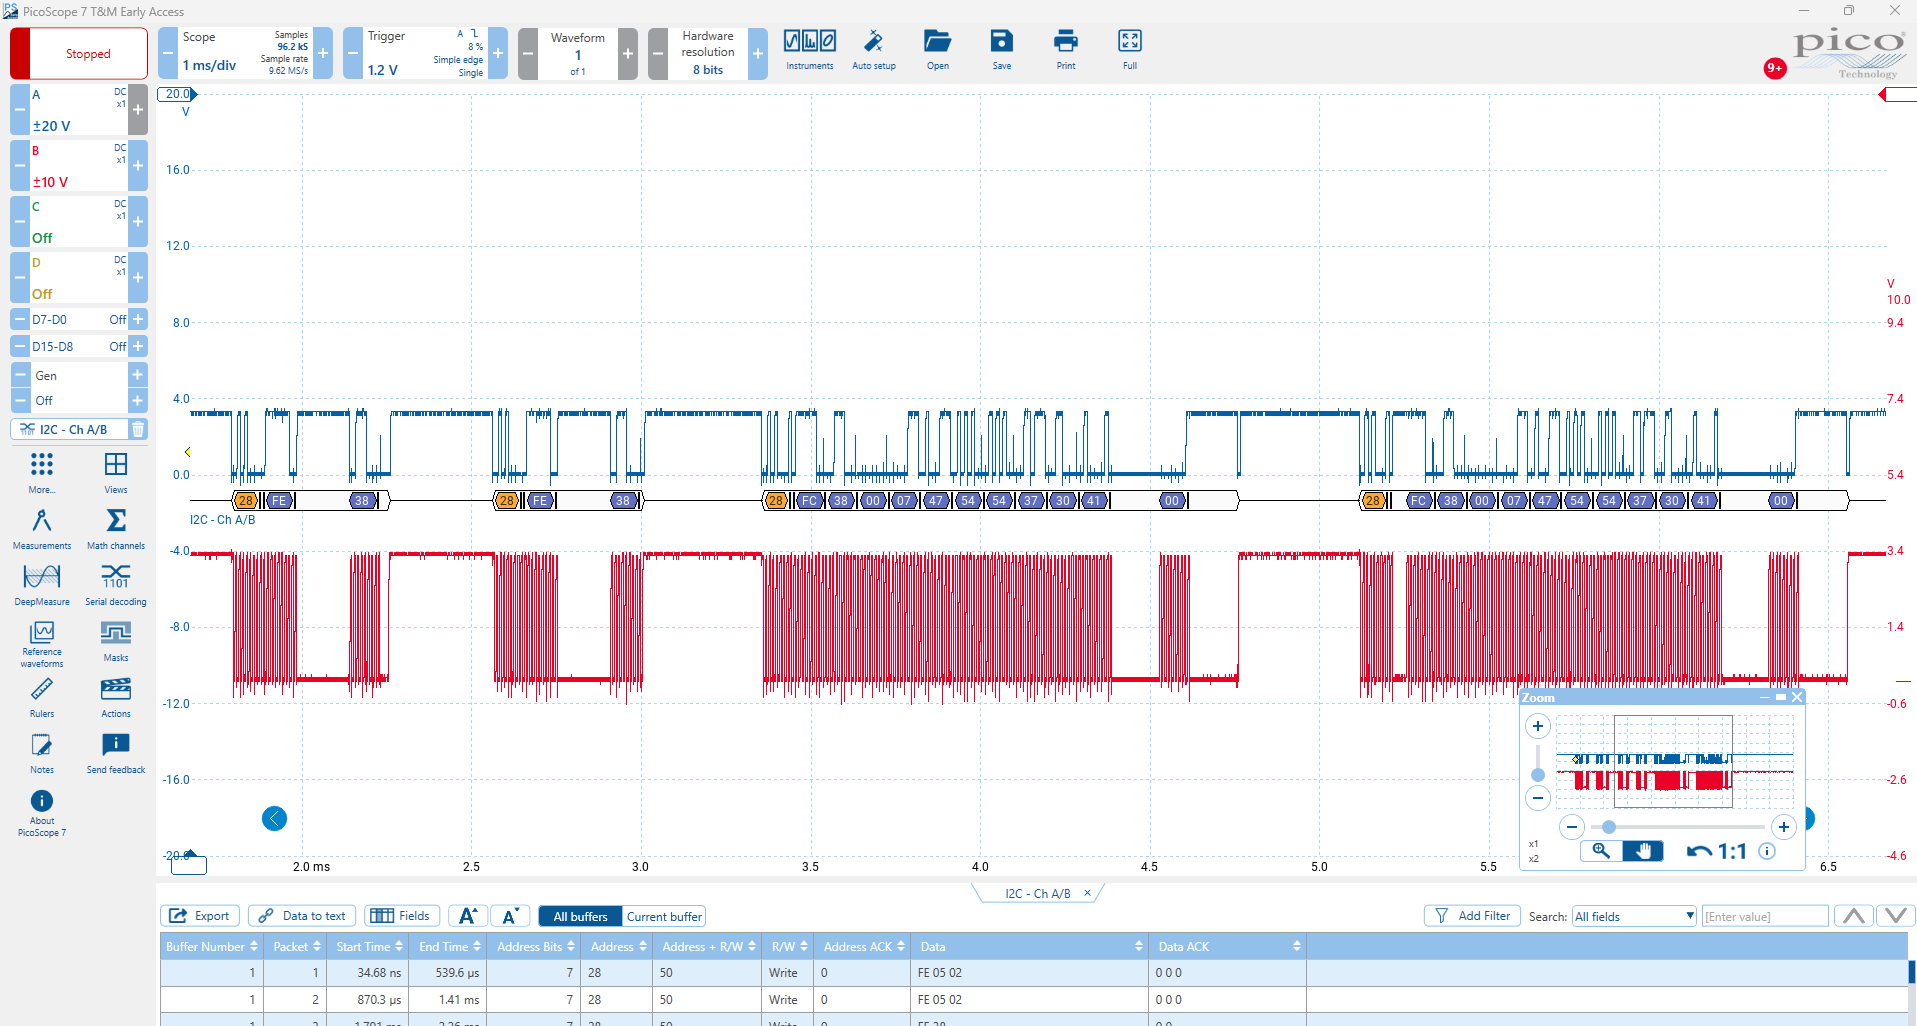Adjust vertical zoom slider in Zoom window
The image size is (1917, 1026).
(1538, 774)
